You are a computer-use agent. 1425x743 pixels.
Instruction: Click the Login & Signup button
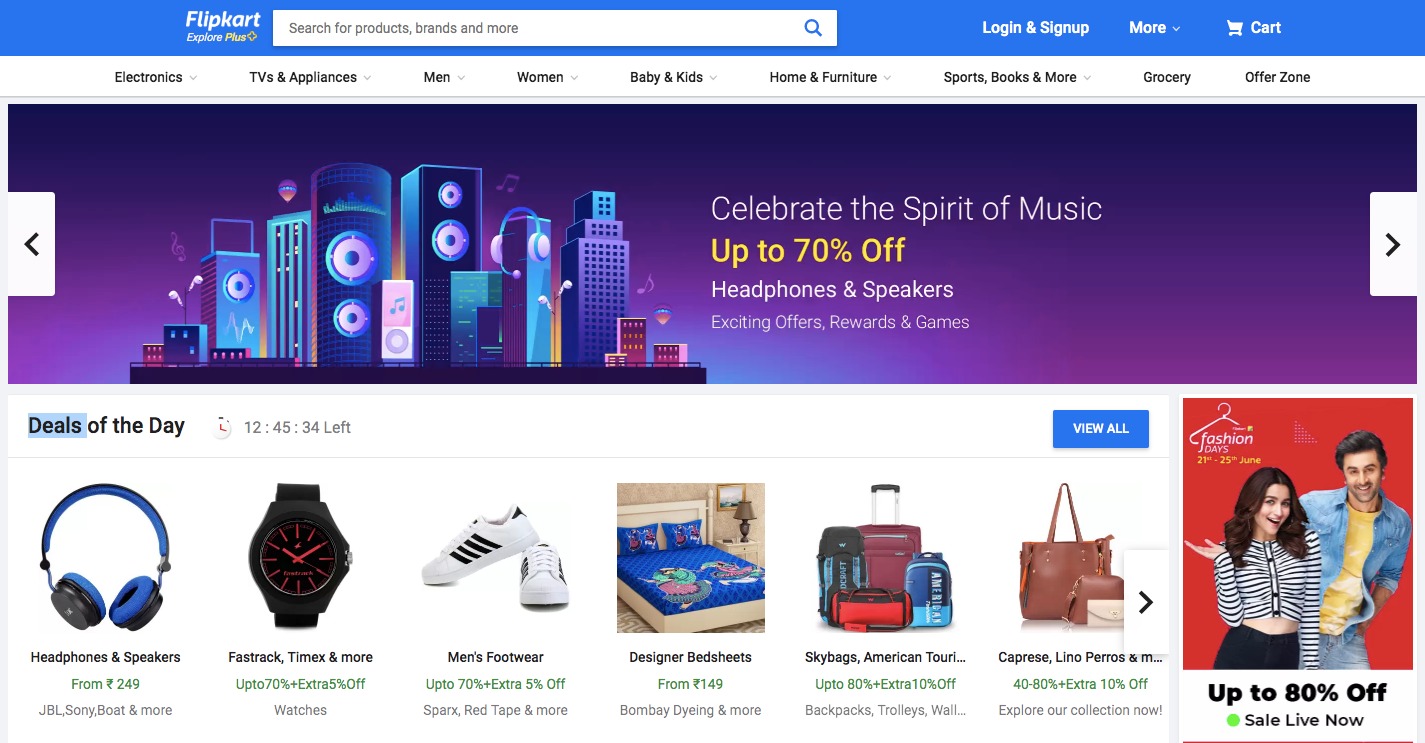[x=1035, y=28]
